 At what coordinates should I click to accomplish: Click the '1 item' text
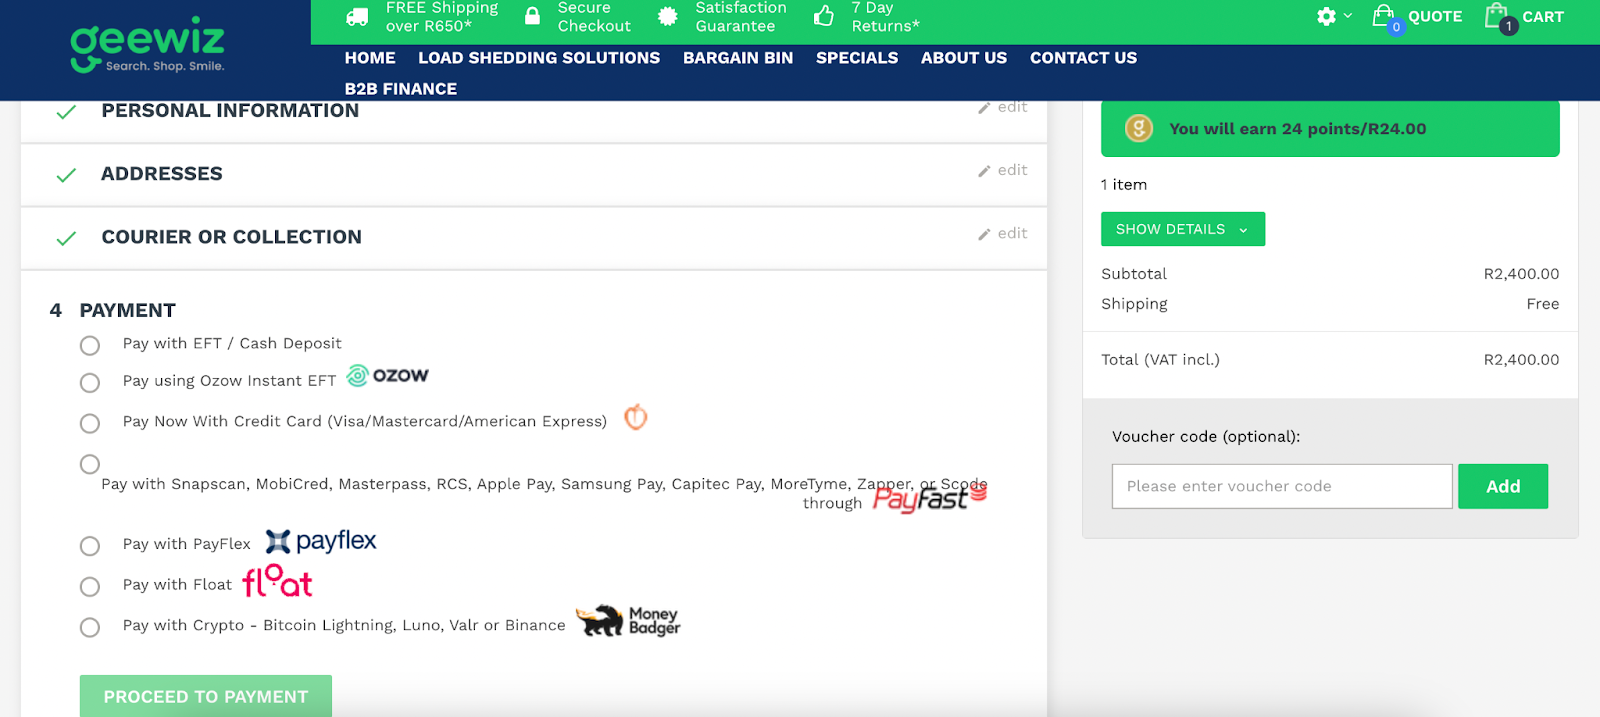[1124, 185]
